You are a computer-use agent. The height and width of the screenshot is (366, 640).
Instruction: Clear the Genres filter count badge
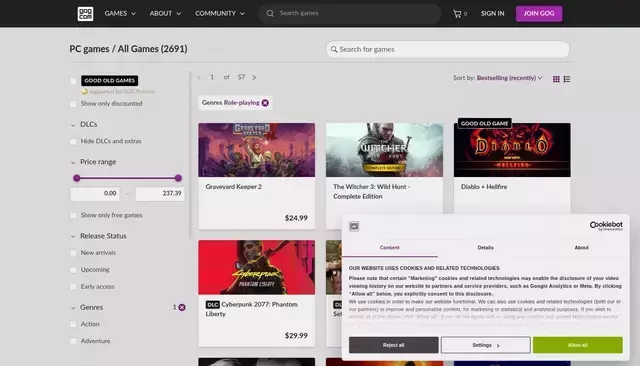coord(182,307)
